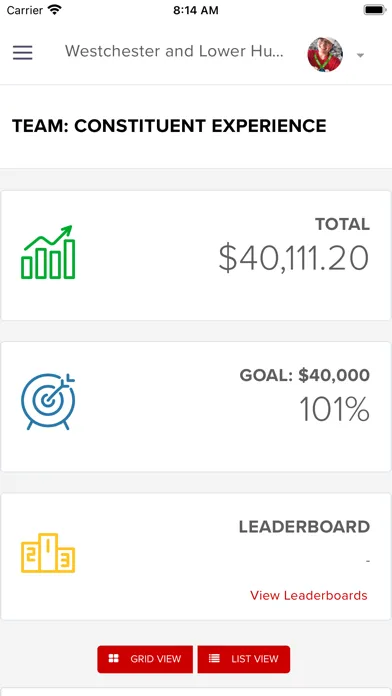Open Westchester and Lower Hu... event title

point(174,51)
